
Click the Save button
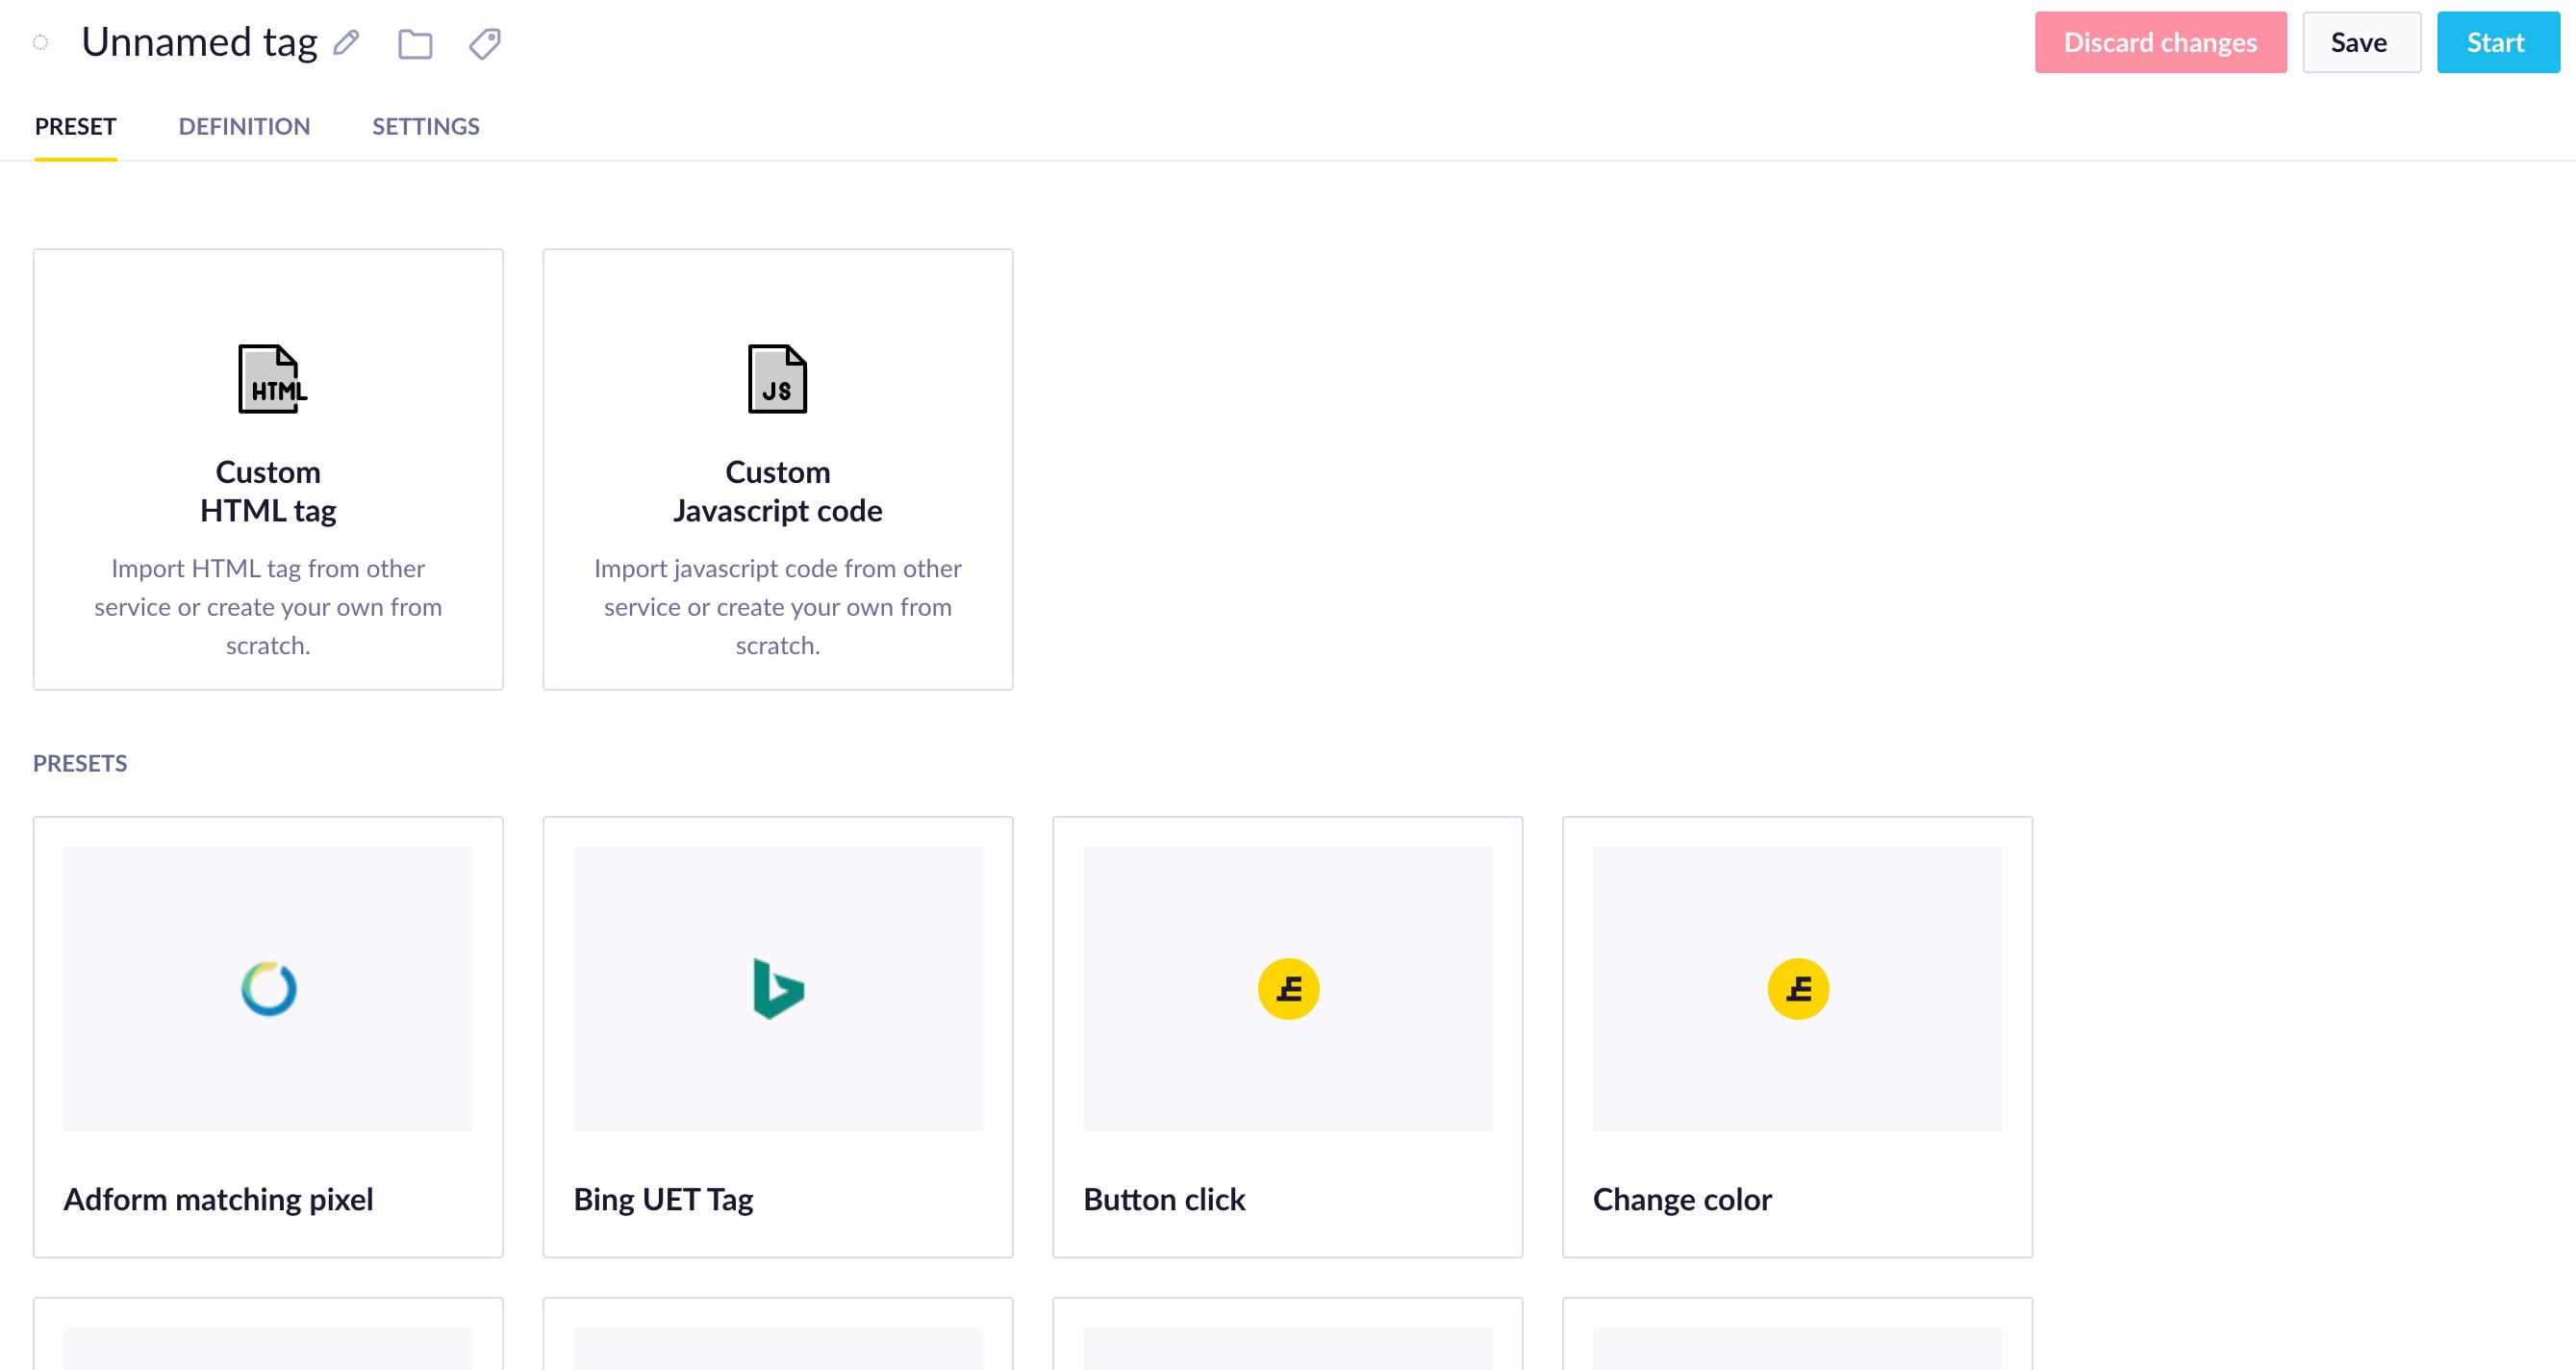pyautogui.click(x=2360, y=43)
